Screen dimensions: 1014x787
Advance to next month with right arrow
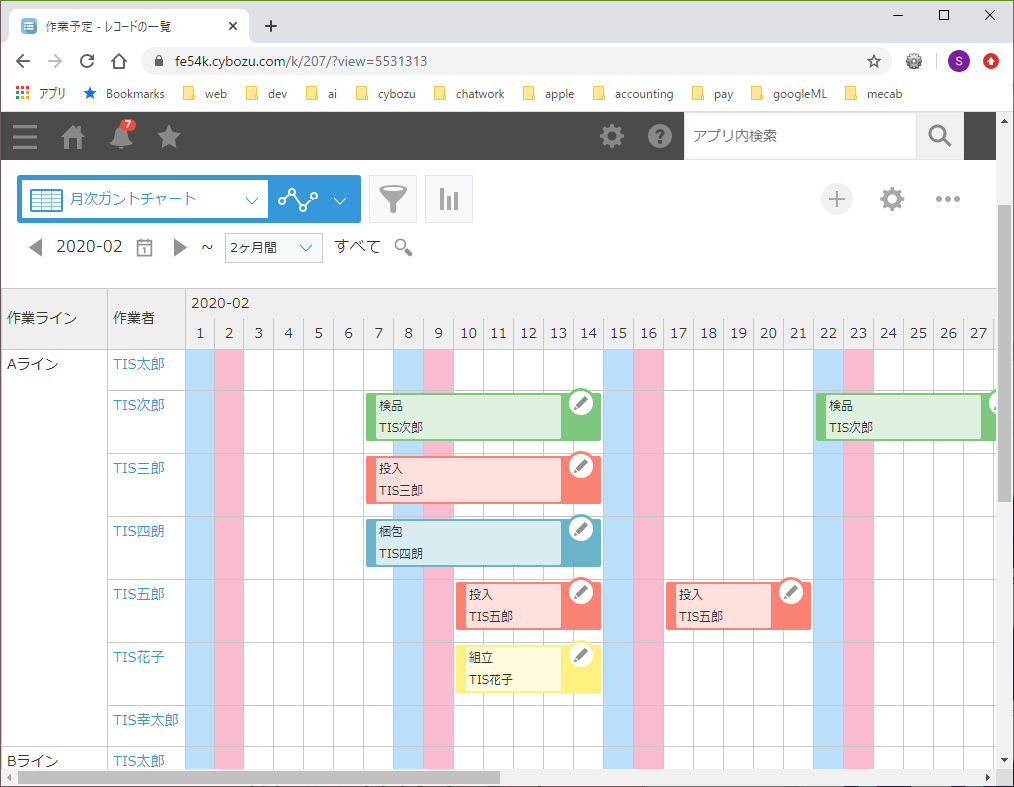[x=180, y=247]
